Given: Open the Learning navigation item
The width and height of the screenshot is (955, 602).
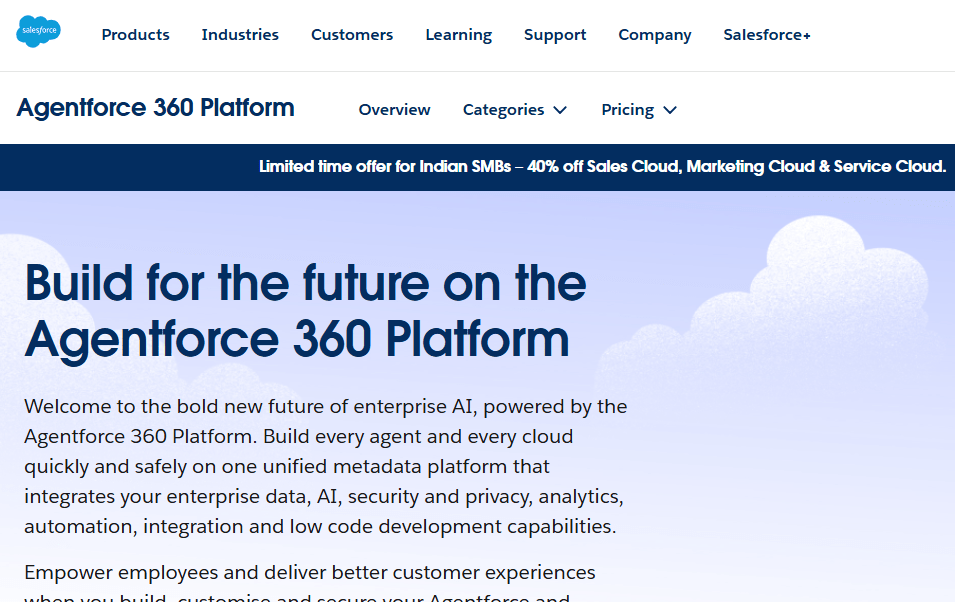Looking at the screenshot, I should pyautogui.click(x=458, y=35).
